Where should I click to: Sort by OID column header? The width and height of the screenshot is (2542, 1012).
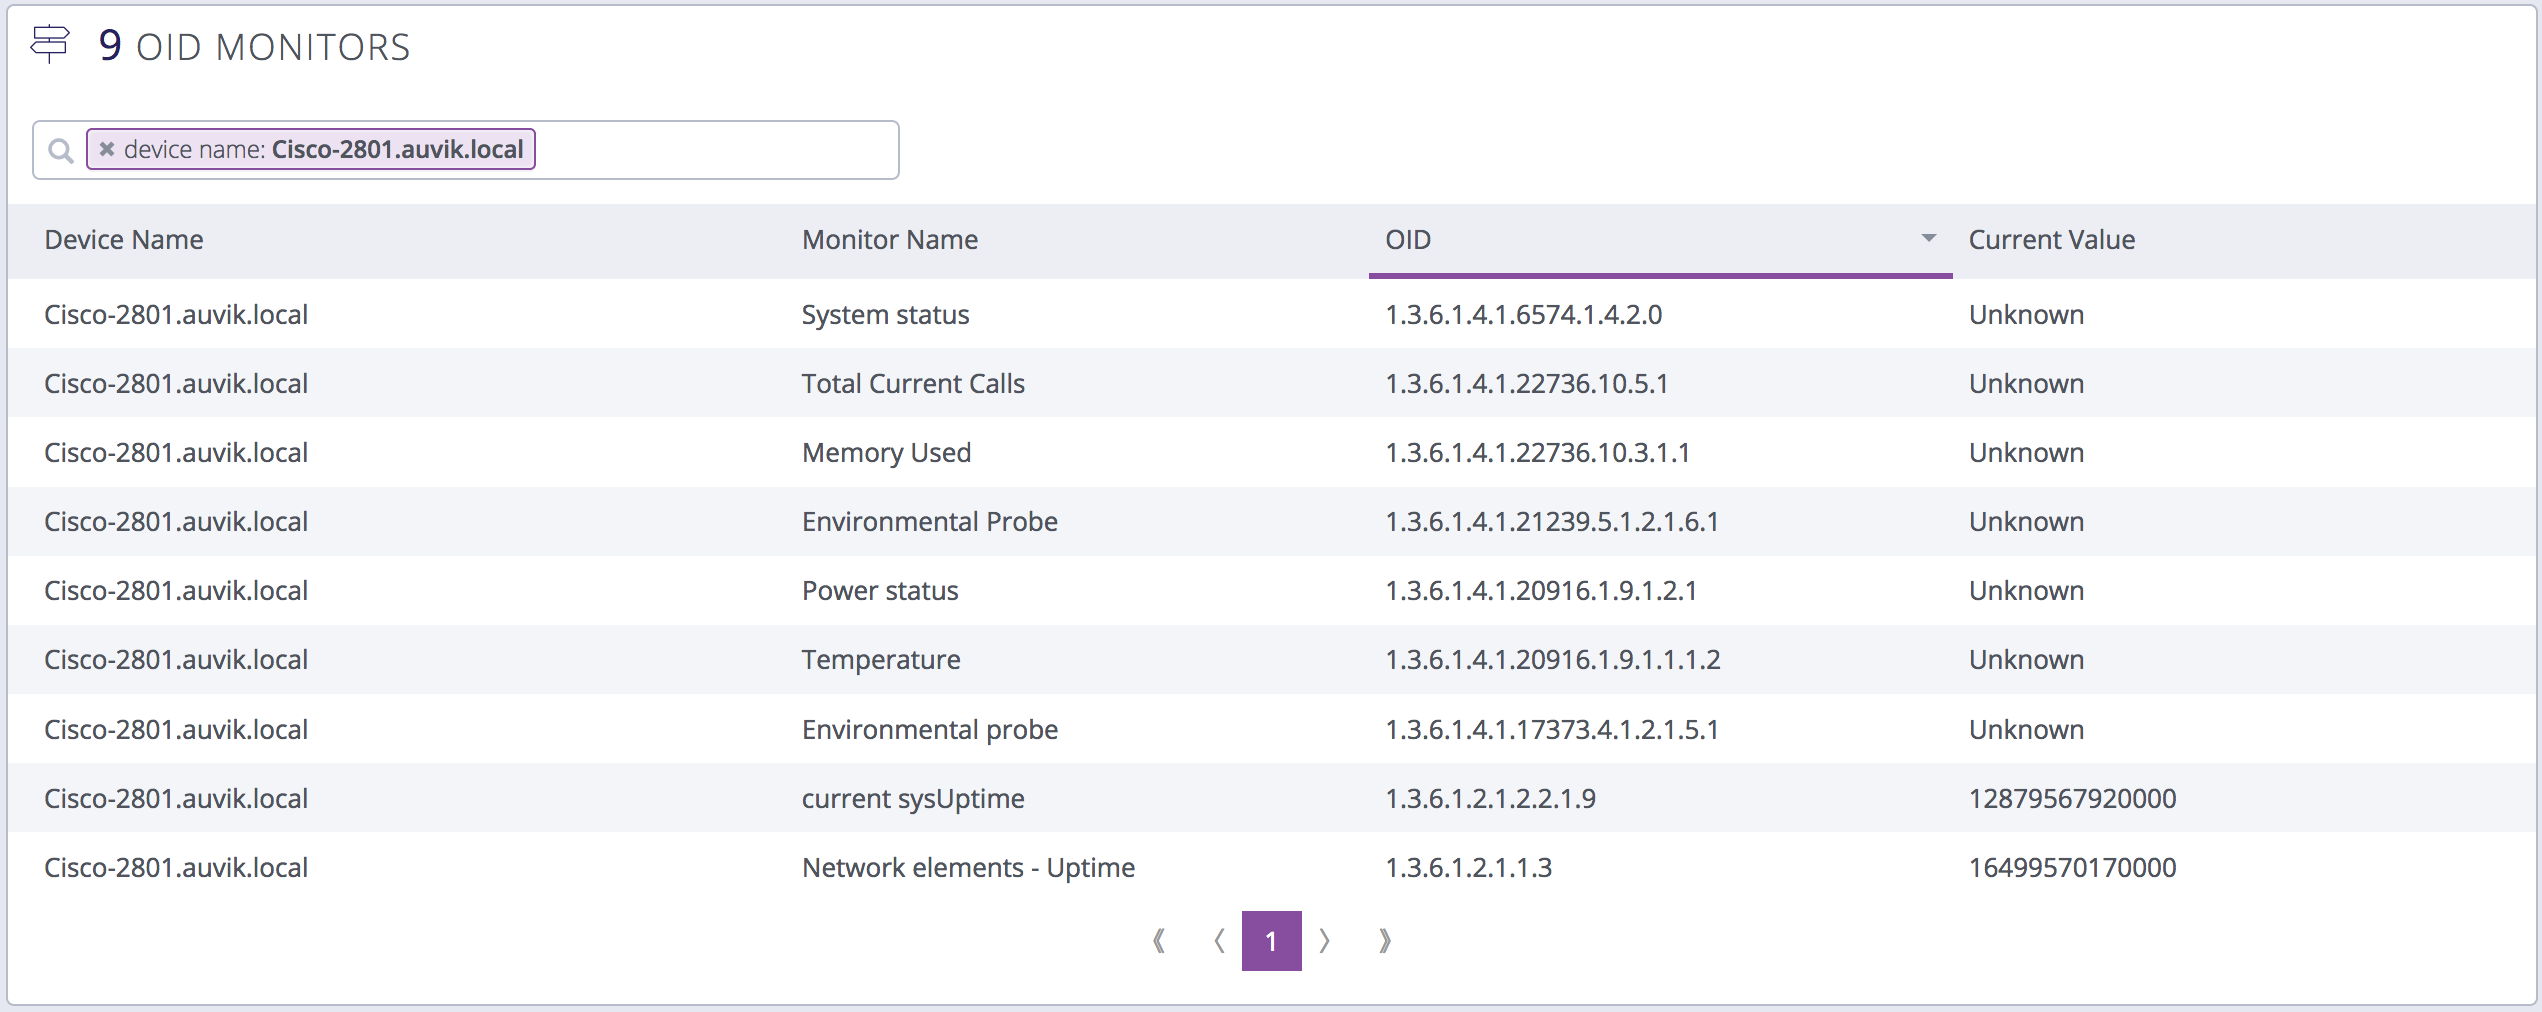1408,240
